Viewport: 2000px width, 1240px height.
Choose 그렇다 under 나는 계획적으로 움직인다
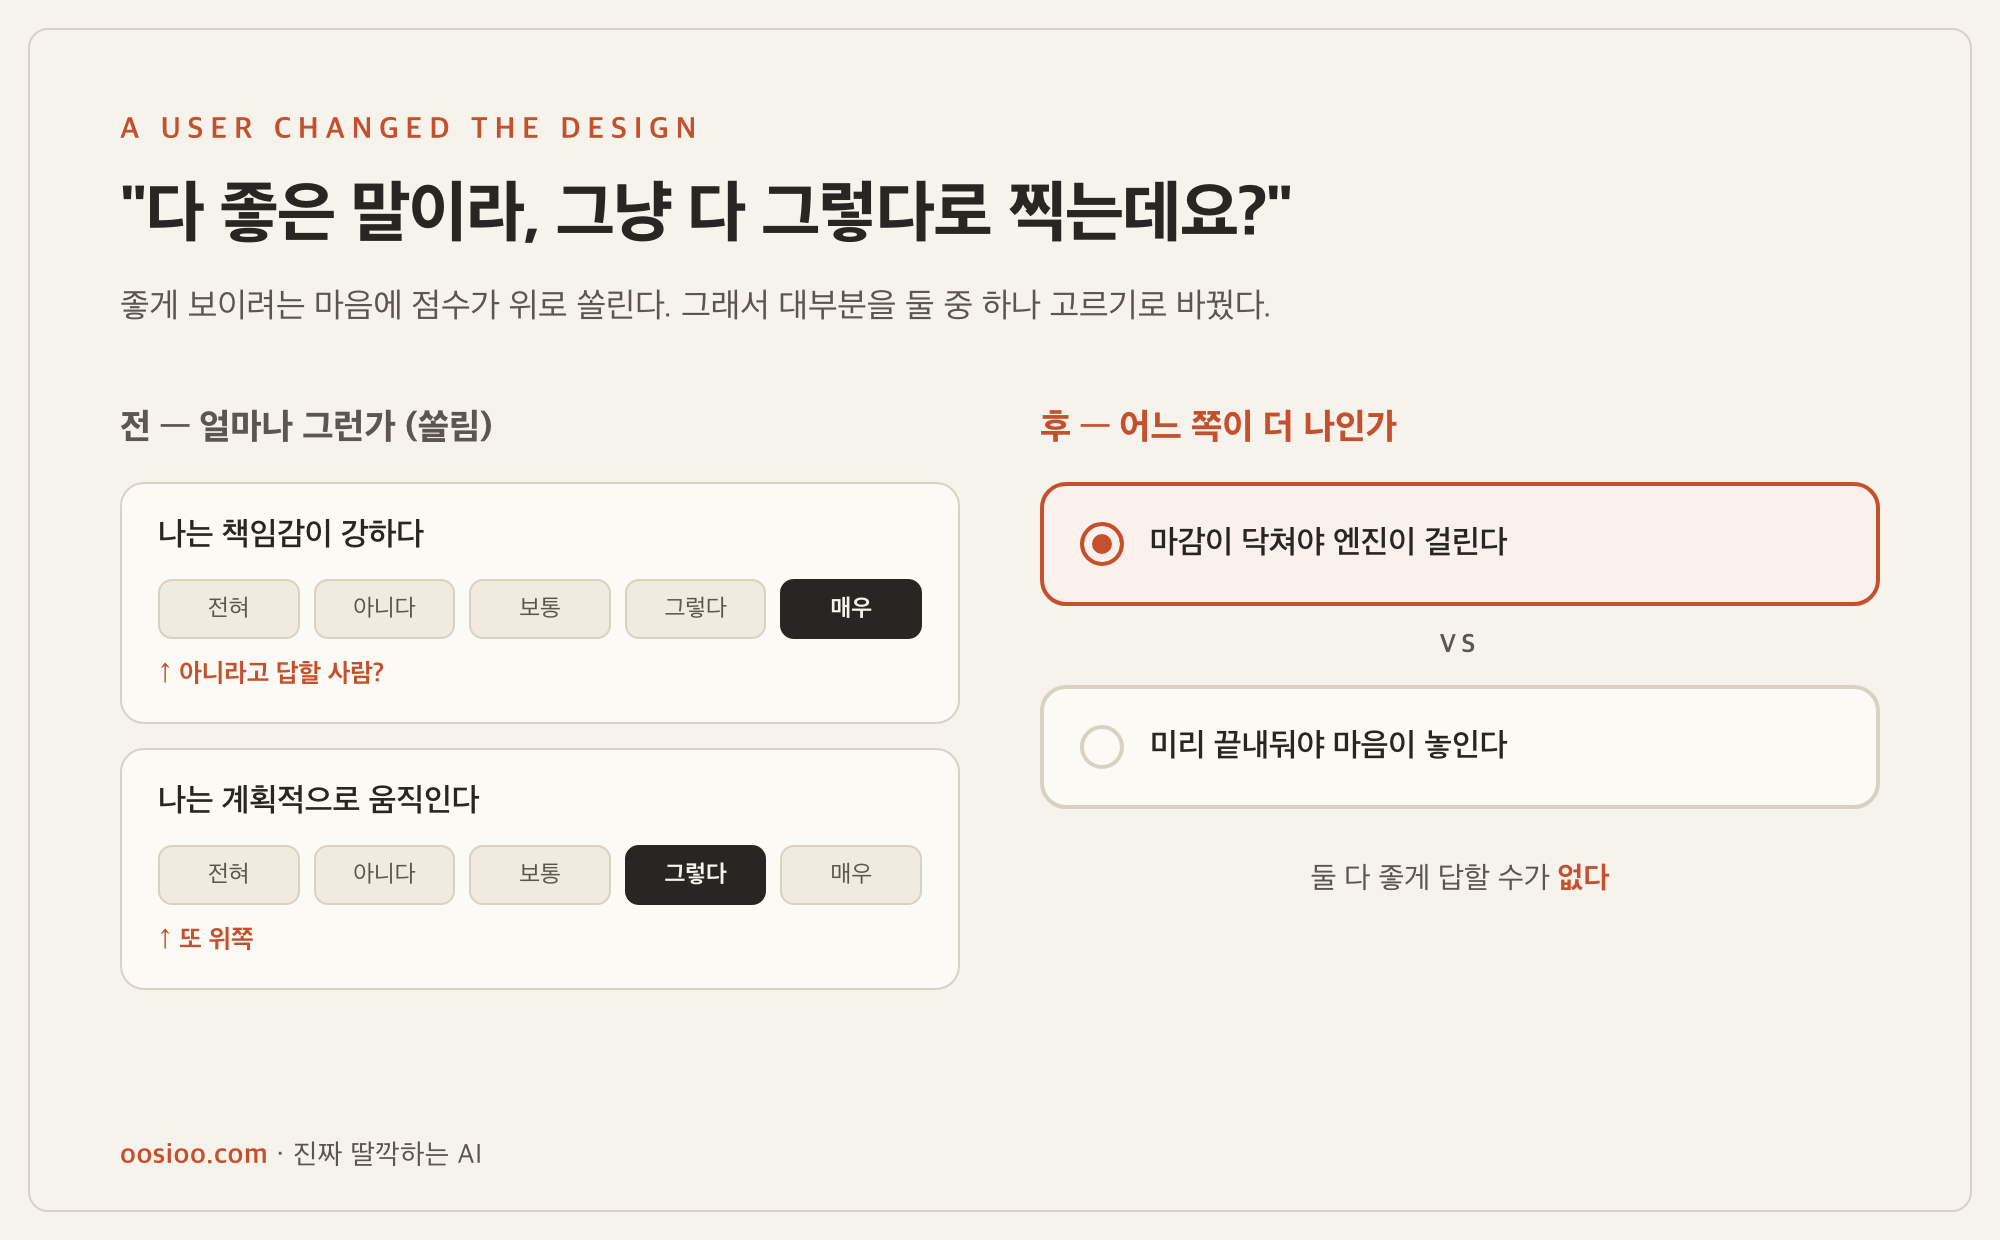(x=695, y=875)
